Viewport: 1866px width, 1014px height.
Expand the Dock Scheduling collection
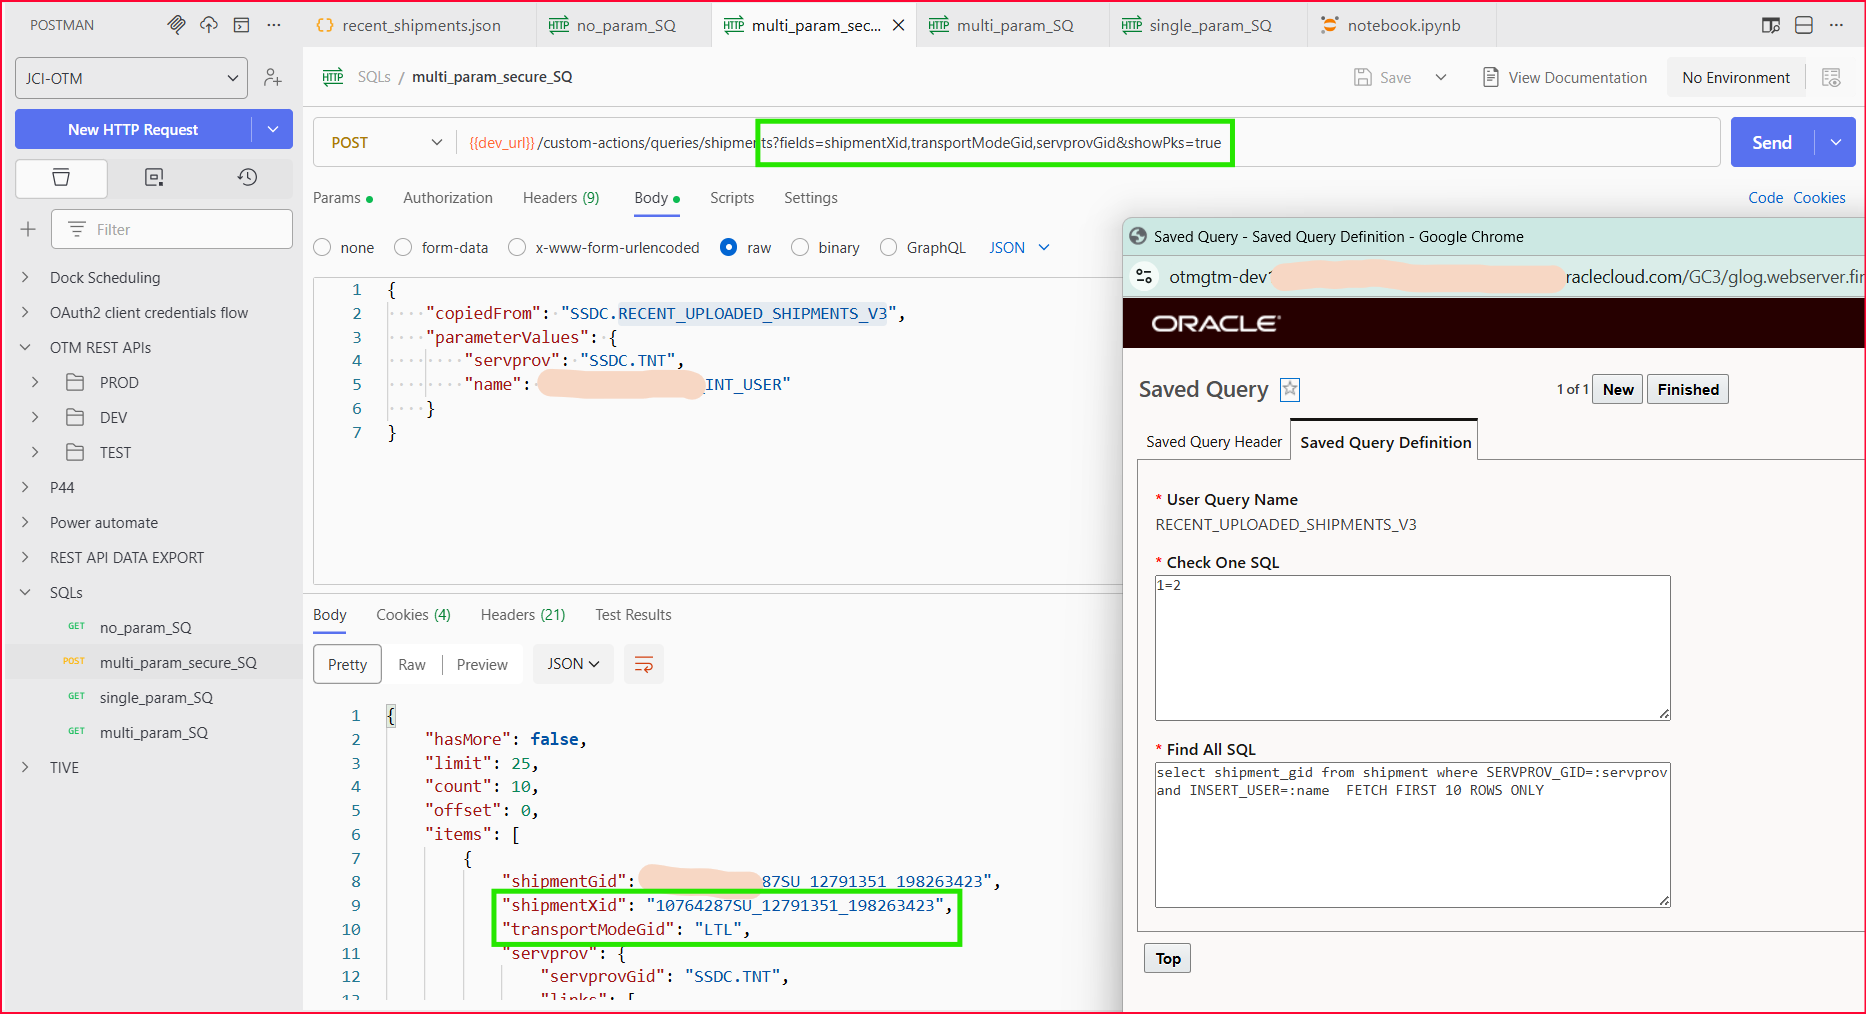(x=25, y=278)
